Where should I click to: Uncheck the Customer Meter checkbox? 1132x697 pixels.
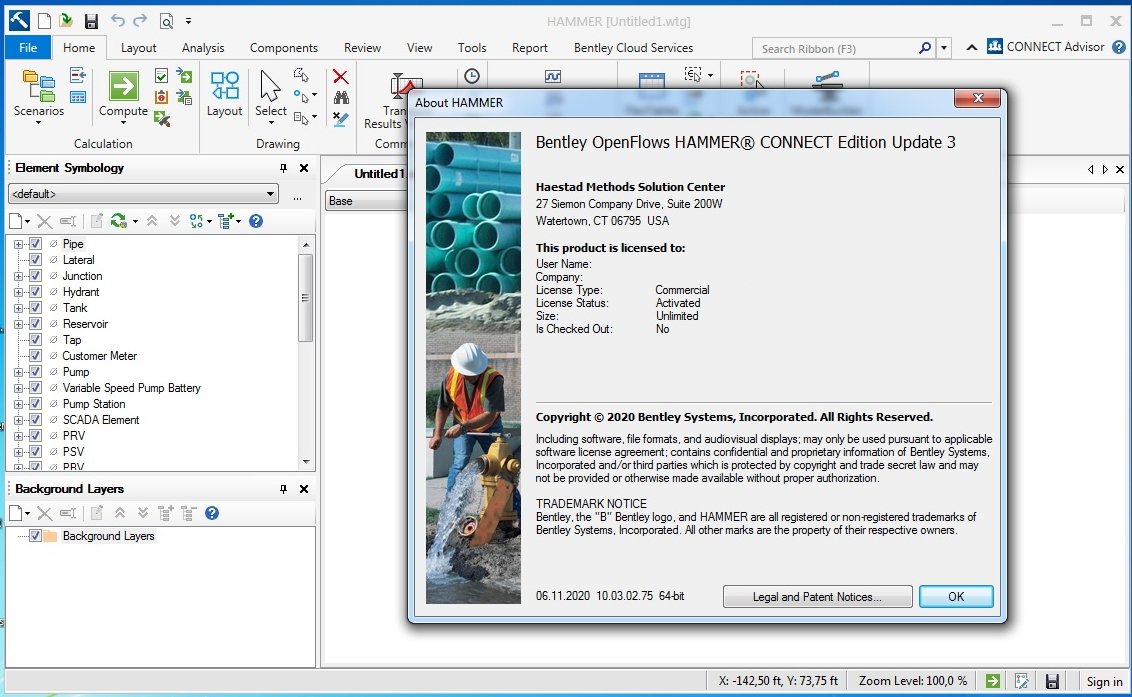click(x=35, y=355)
